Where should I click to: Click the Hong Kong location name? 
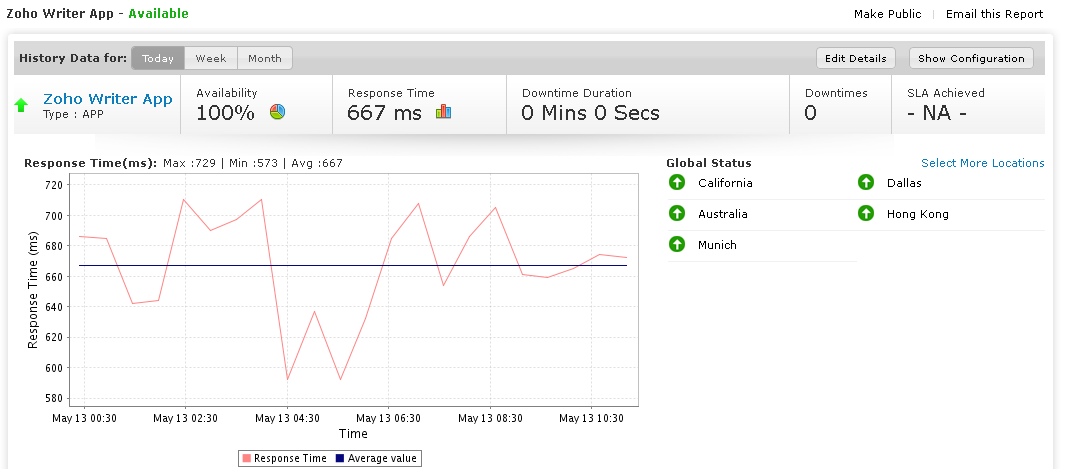918,214
